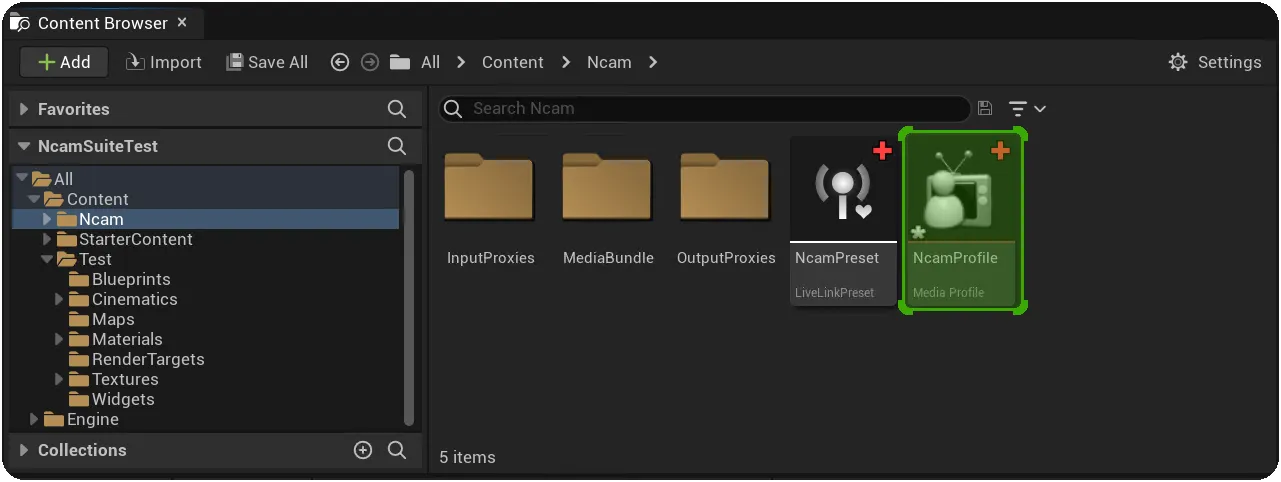
Task: Collapse the Content folder tree arrow
Action: coord(34,199)
